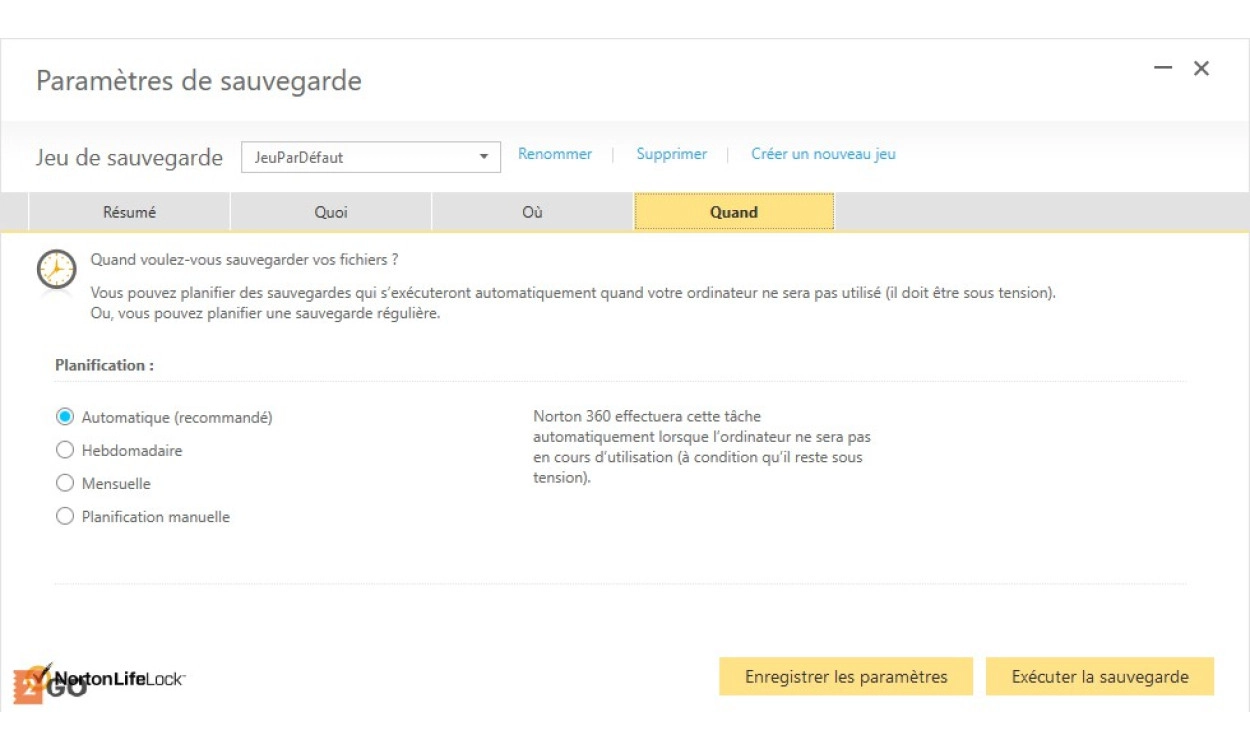Go to the Où tab
The height and width of the screenshot is (750, 1250).
pos(532,212)
